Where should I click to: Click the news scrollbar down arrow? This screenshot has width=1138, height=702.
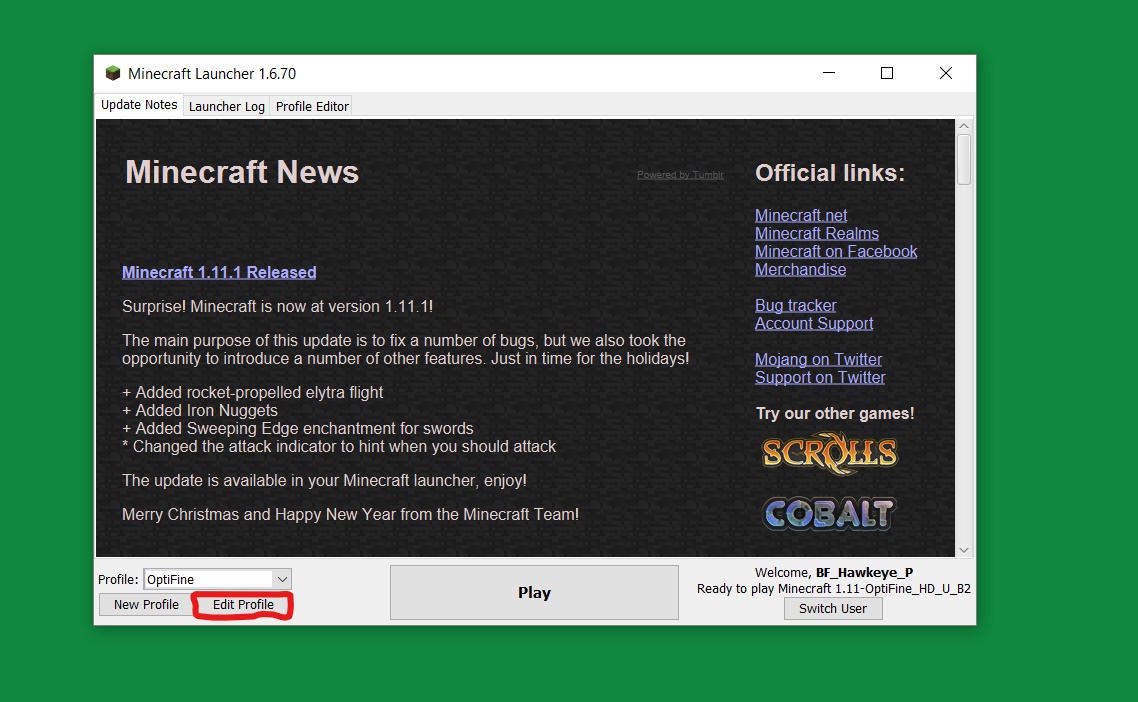pos(964,550)
